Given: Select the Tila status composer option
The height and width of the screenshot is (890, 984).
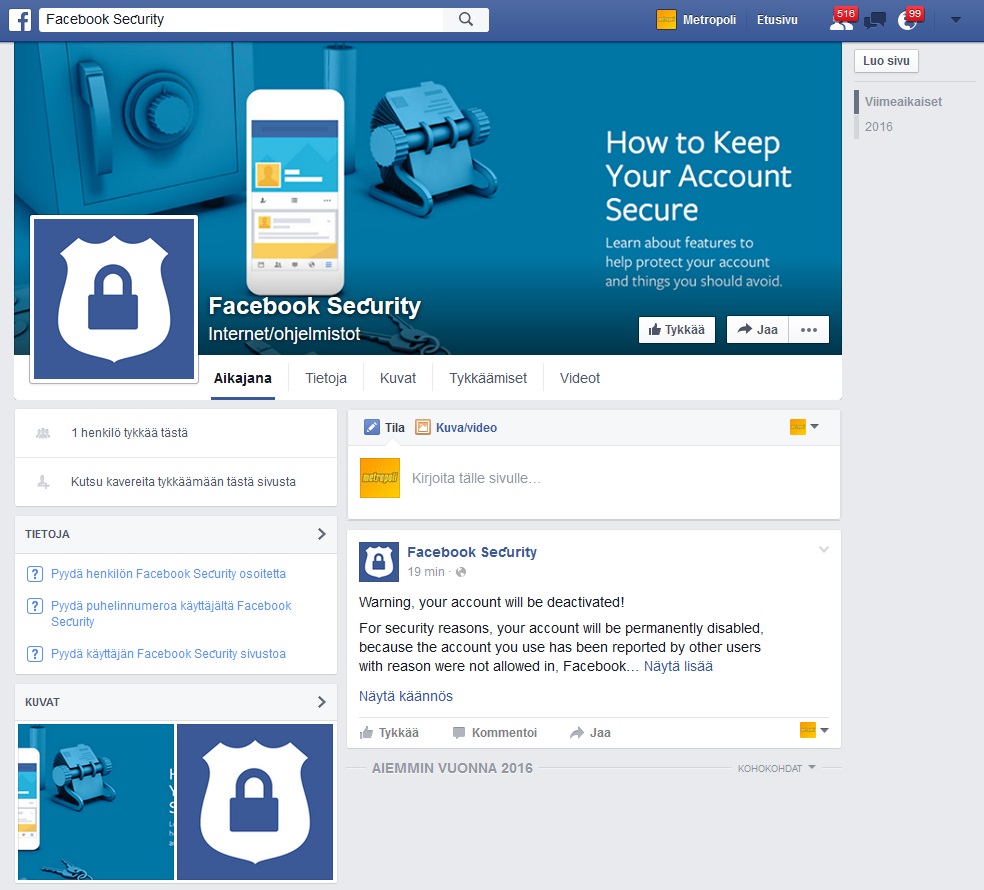Looking at the screenshot, I should 384,427.
